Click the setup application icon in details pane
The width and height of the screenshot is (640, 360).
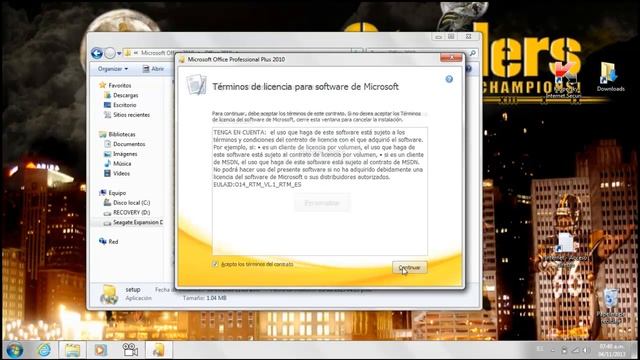click(109, 294)
